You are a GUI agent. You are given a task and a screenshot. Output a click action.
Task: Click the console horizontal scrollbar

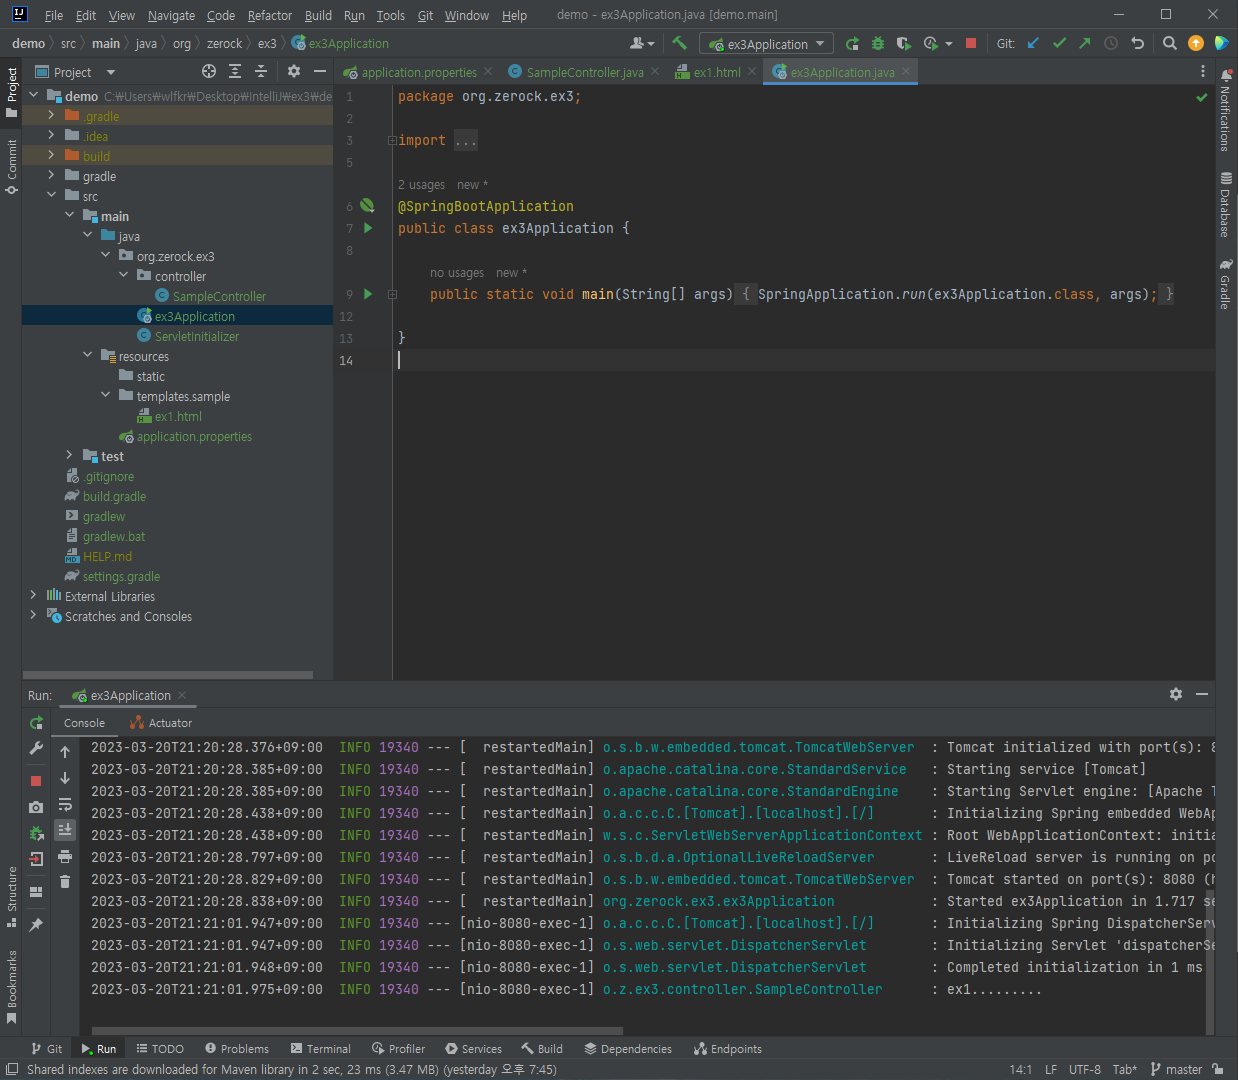point(357,1030)
